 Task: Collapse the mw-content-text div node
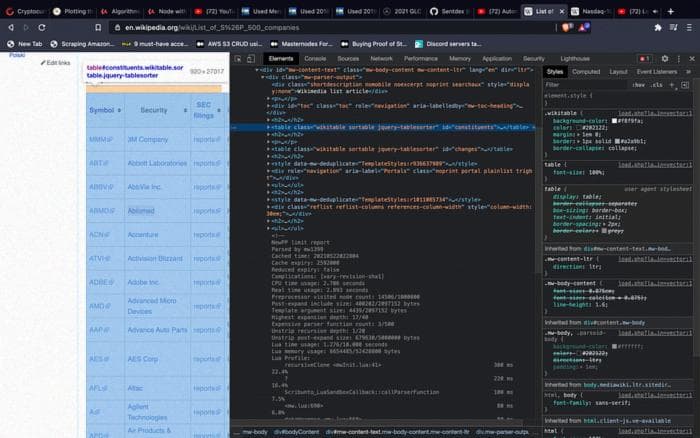pos(257,70)
